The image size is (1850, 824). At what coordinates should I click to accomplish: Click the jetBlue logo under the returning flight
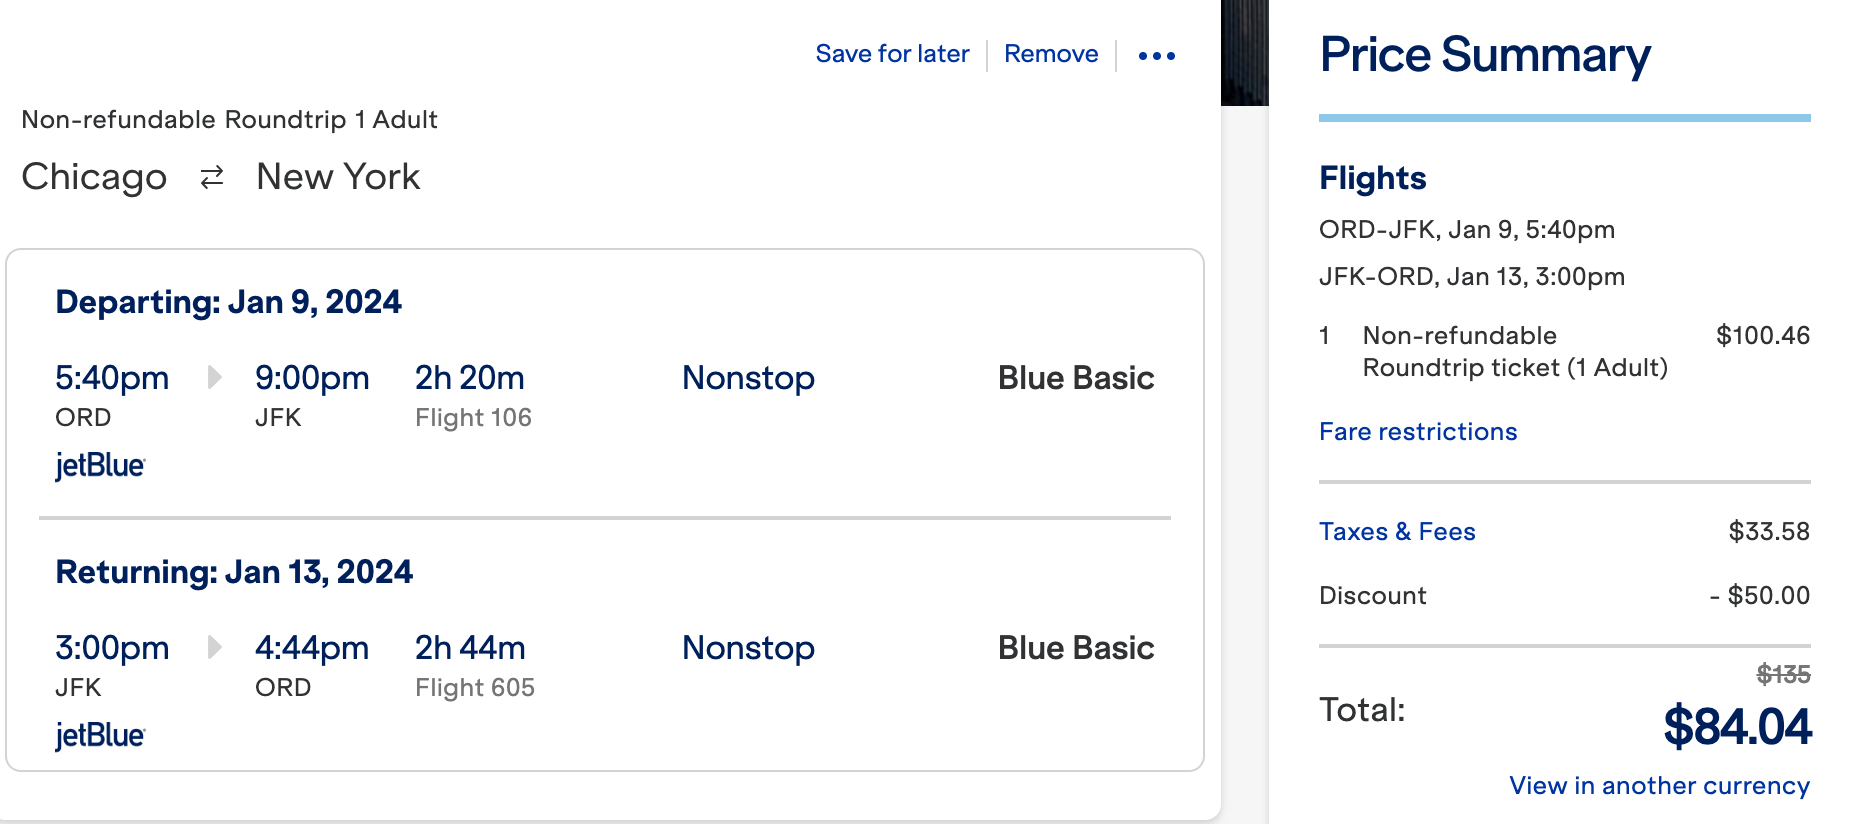point(100,736)
